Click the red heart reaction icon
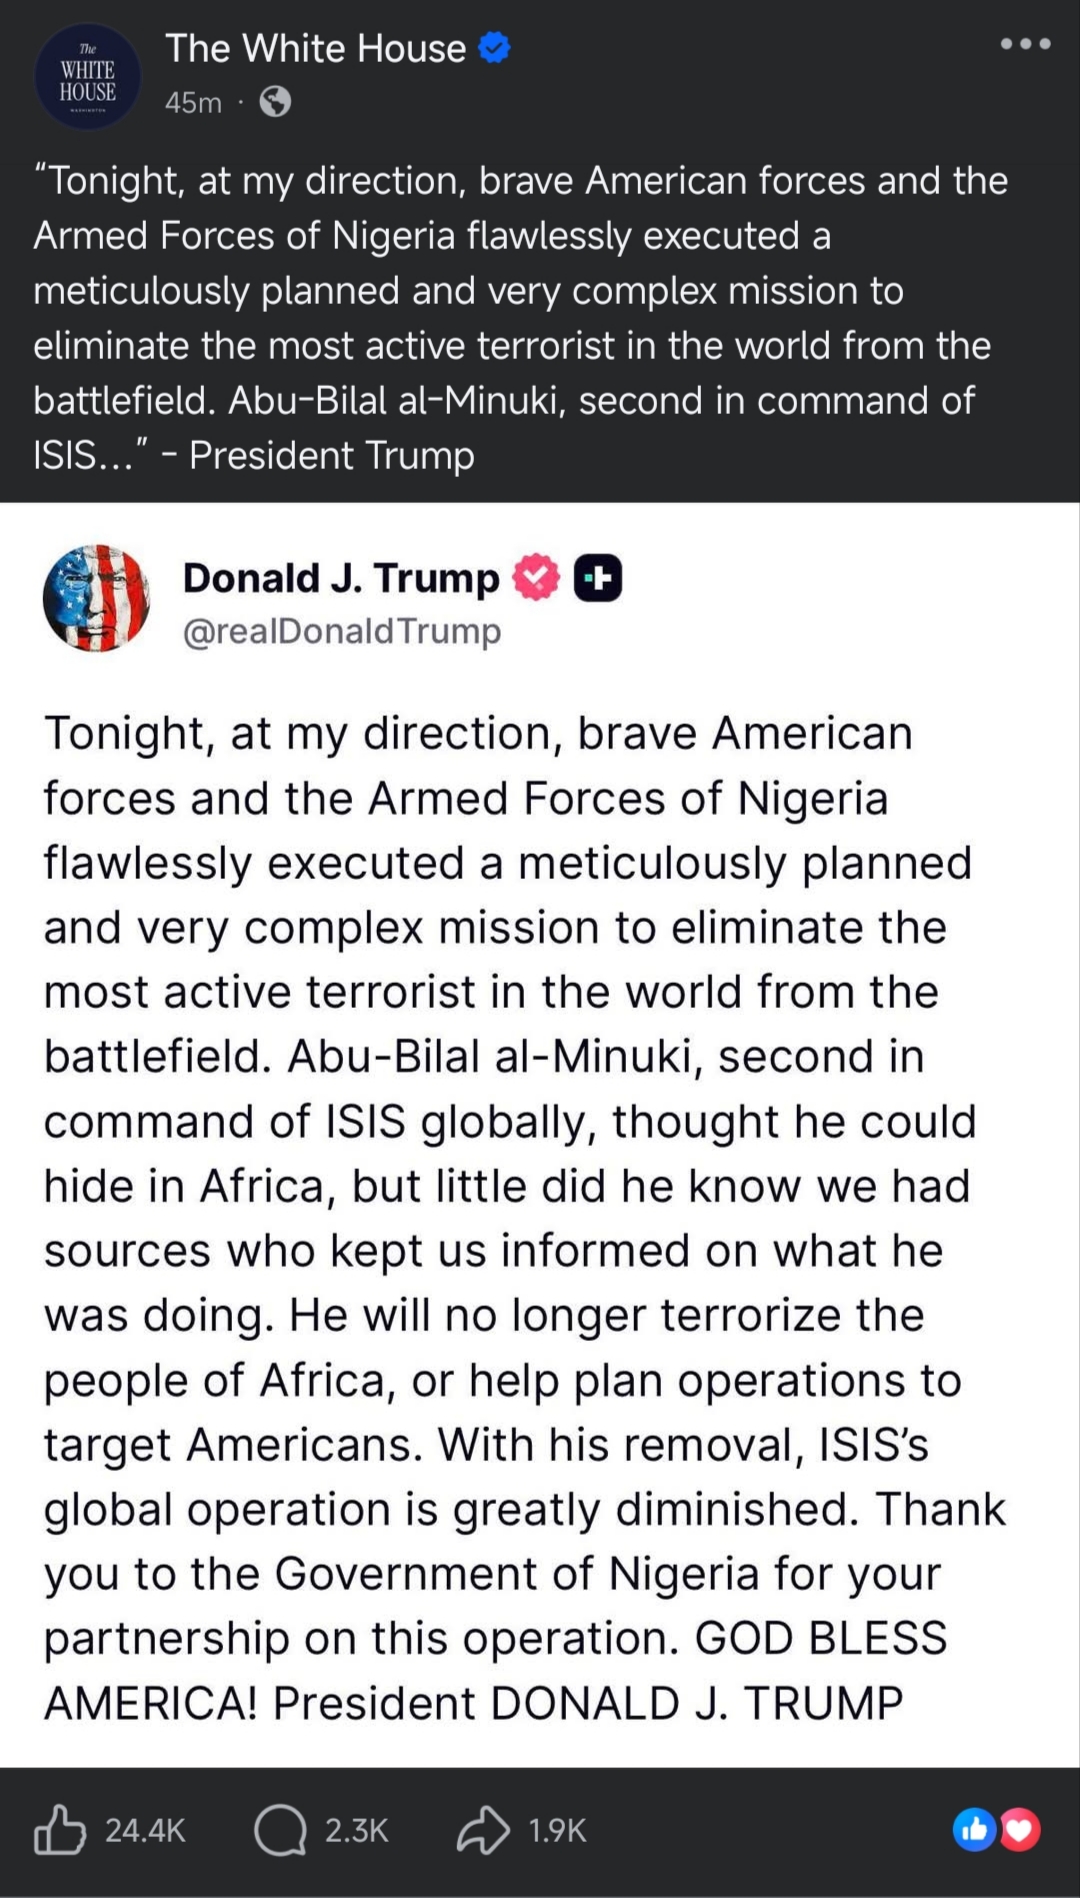The image size is (1080, 1898). point(1018,1830)
